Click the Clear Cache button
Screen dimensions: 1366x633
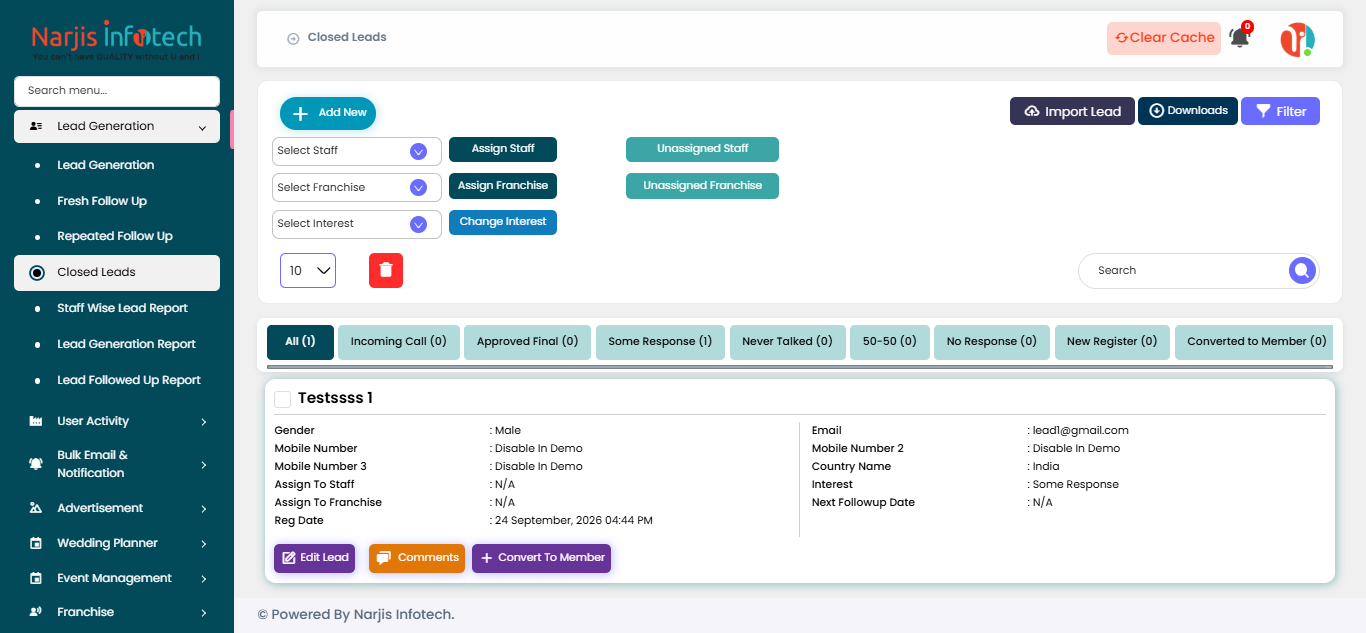tap(1164, 38)
